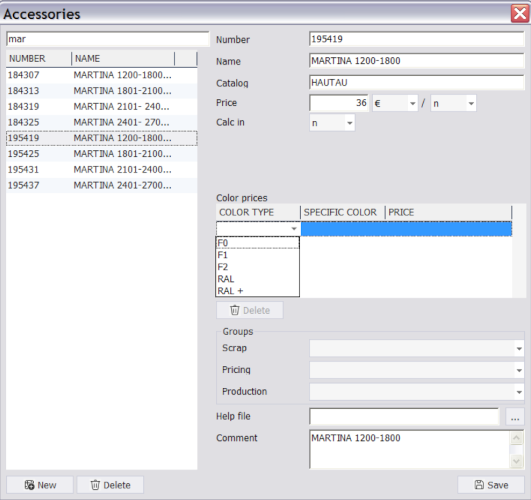Open the Scrap group dropdown

[x=417, y=348]
